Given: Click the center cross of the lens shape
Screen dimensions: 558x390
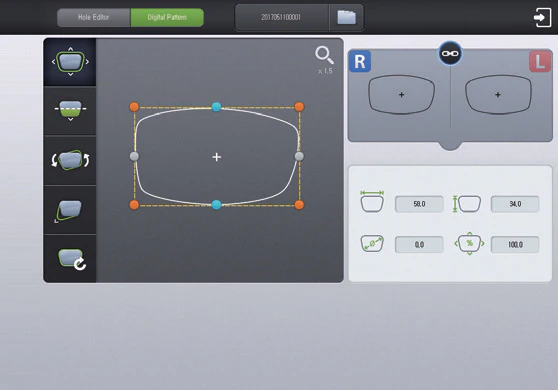Looking at the screenshot, I should click(217, 157).
